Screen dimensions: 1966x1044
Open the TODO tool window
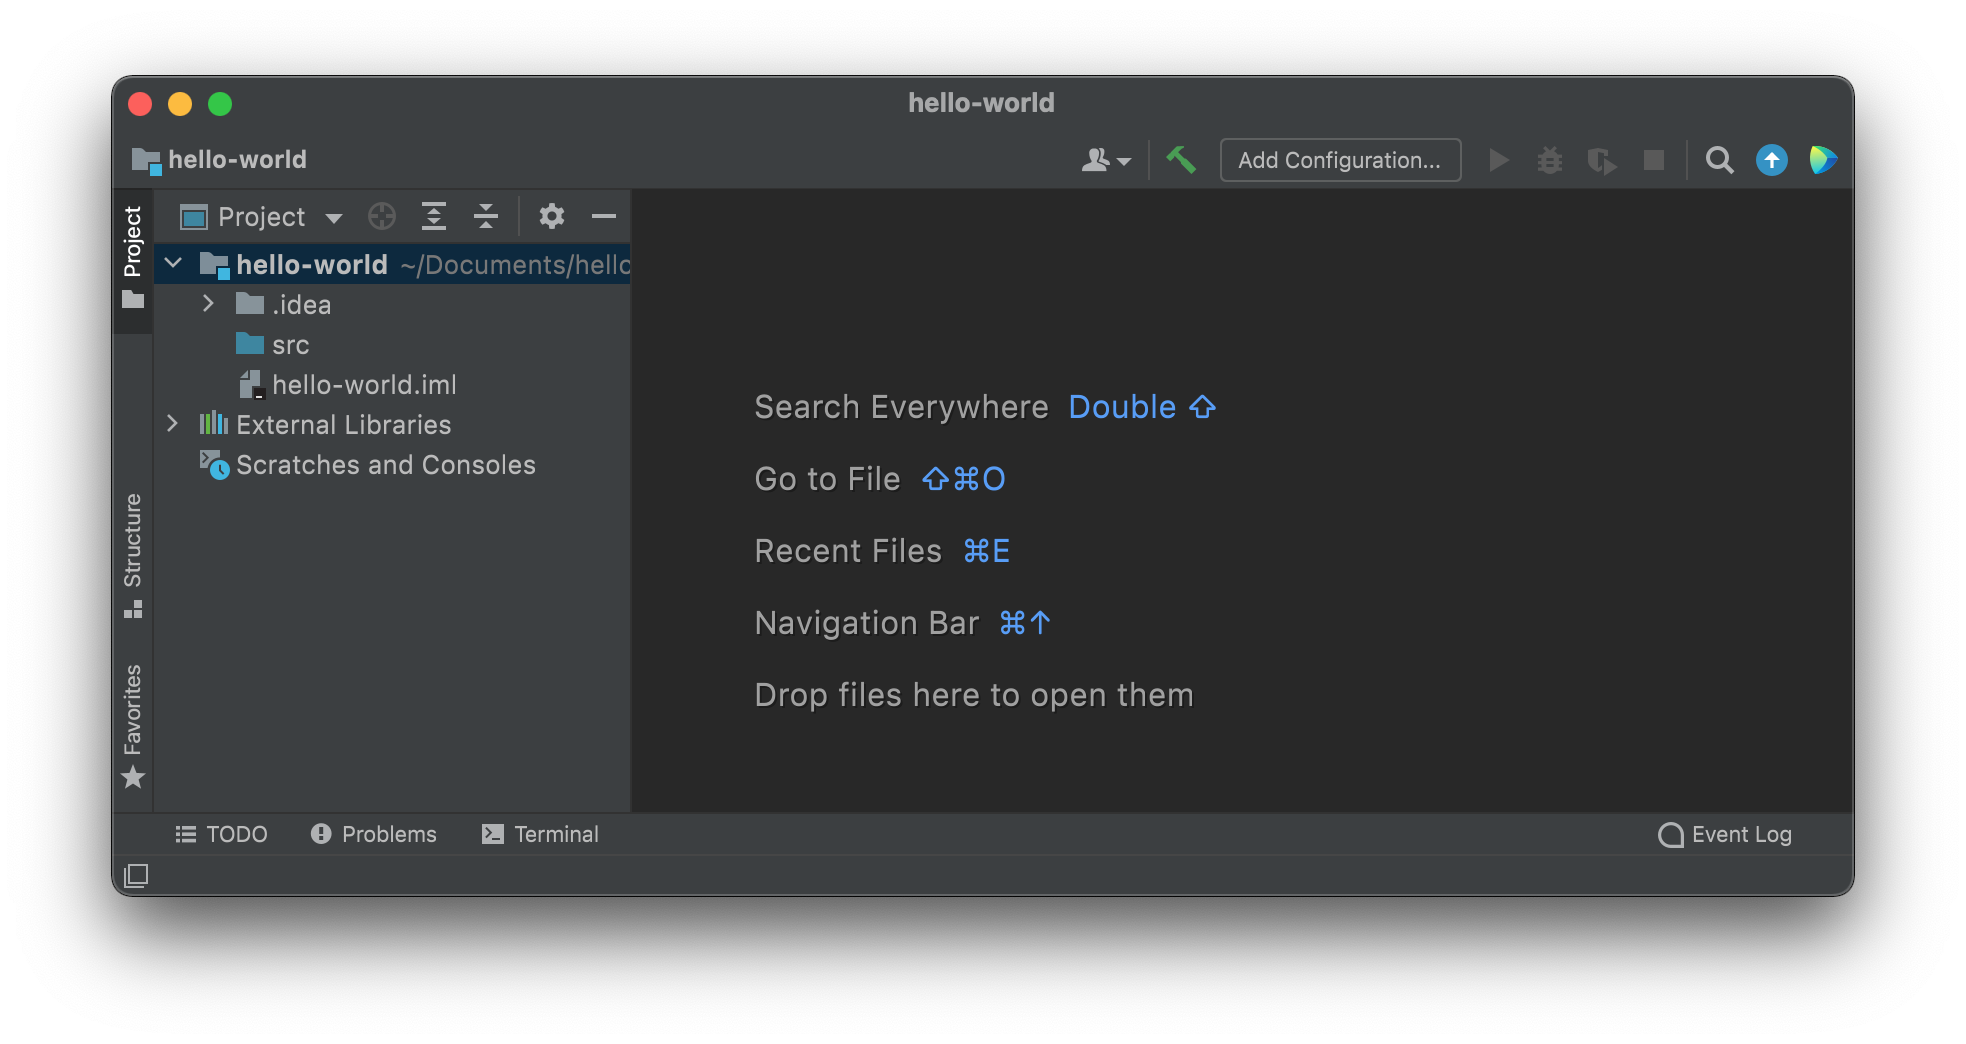click(x=221, y=834)
